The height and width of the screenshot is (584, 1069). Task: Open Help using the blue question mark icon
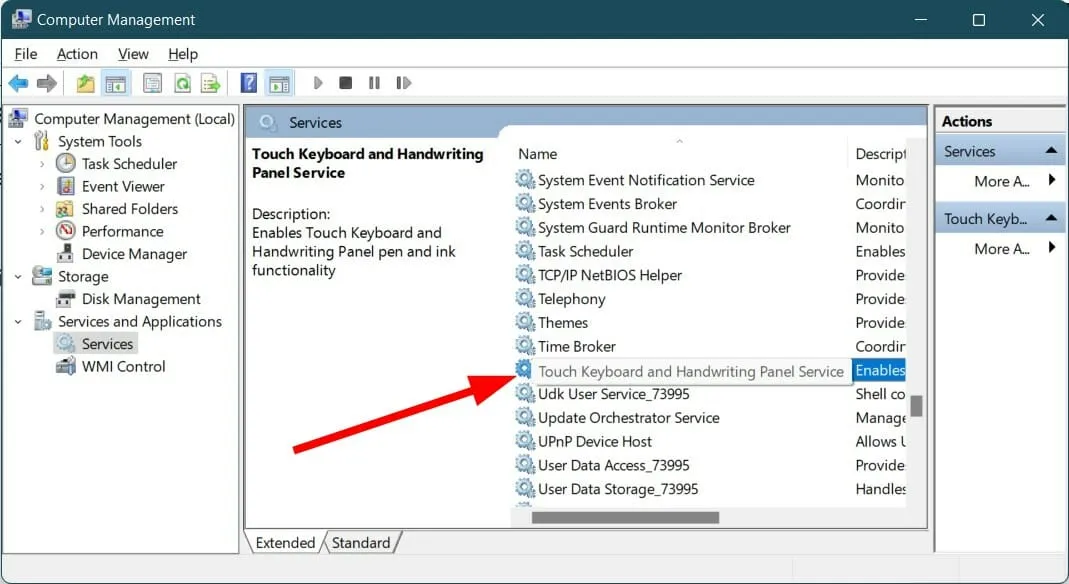pyautogui.click(x=249, y=83)
